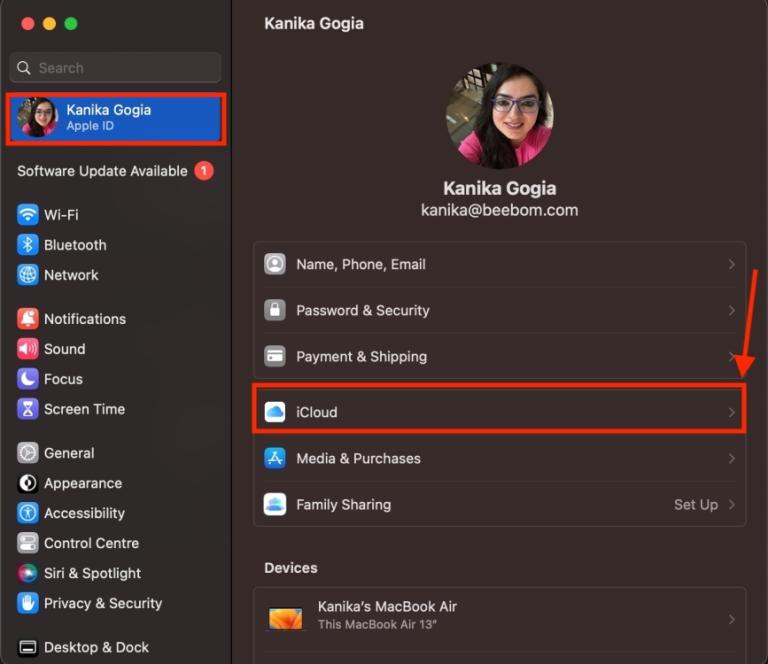Click the MacBook Air device icon
768x664 pixels.
(286, 618)
